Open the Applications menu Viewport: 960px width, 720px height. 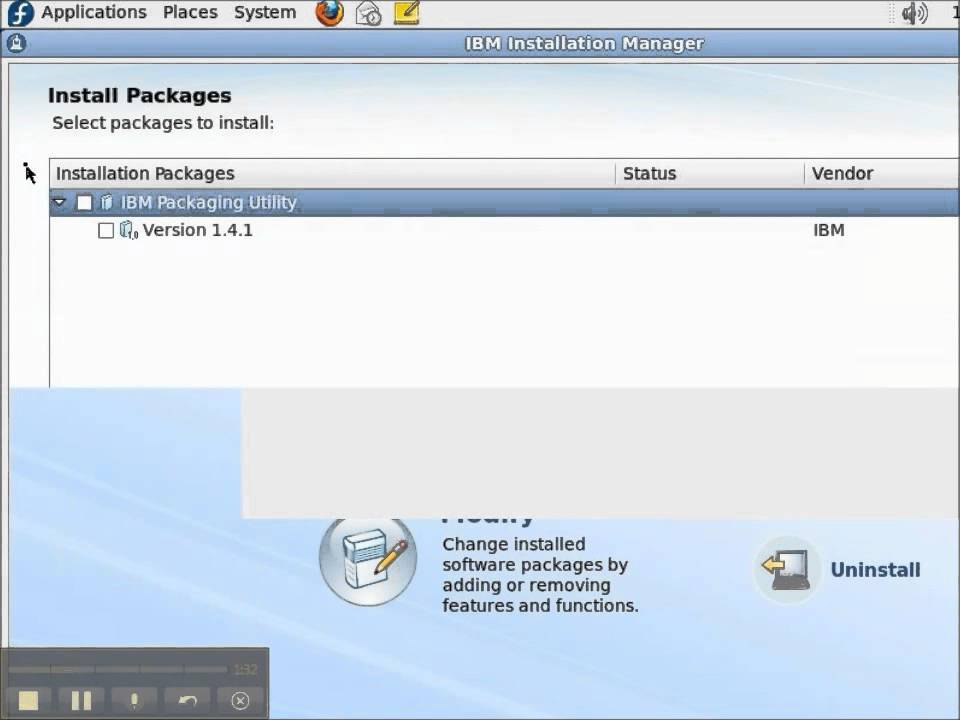(x=94, y=12)
